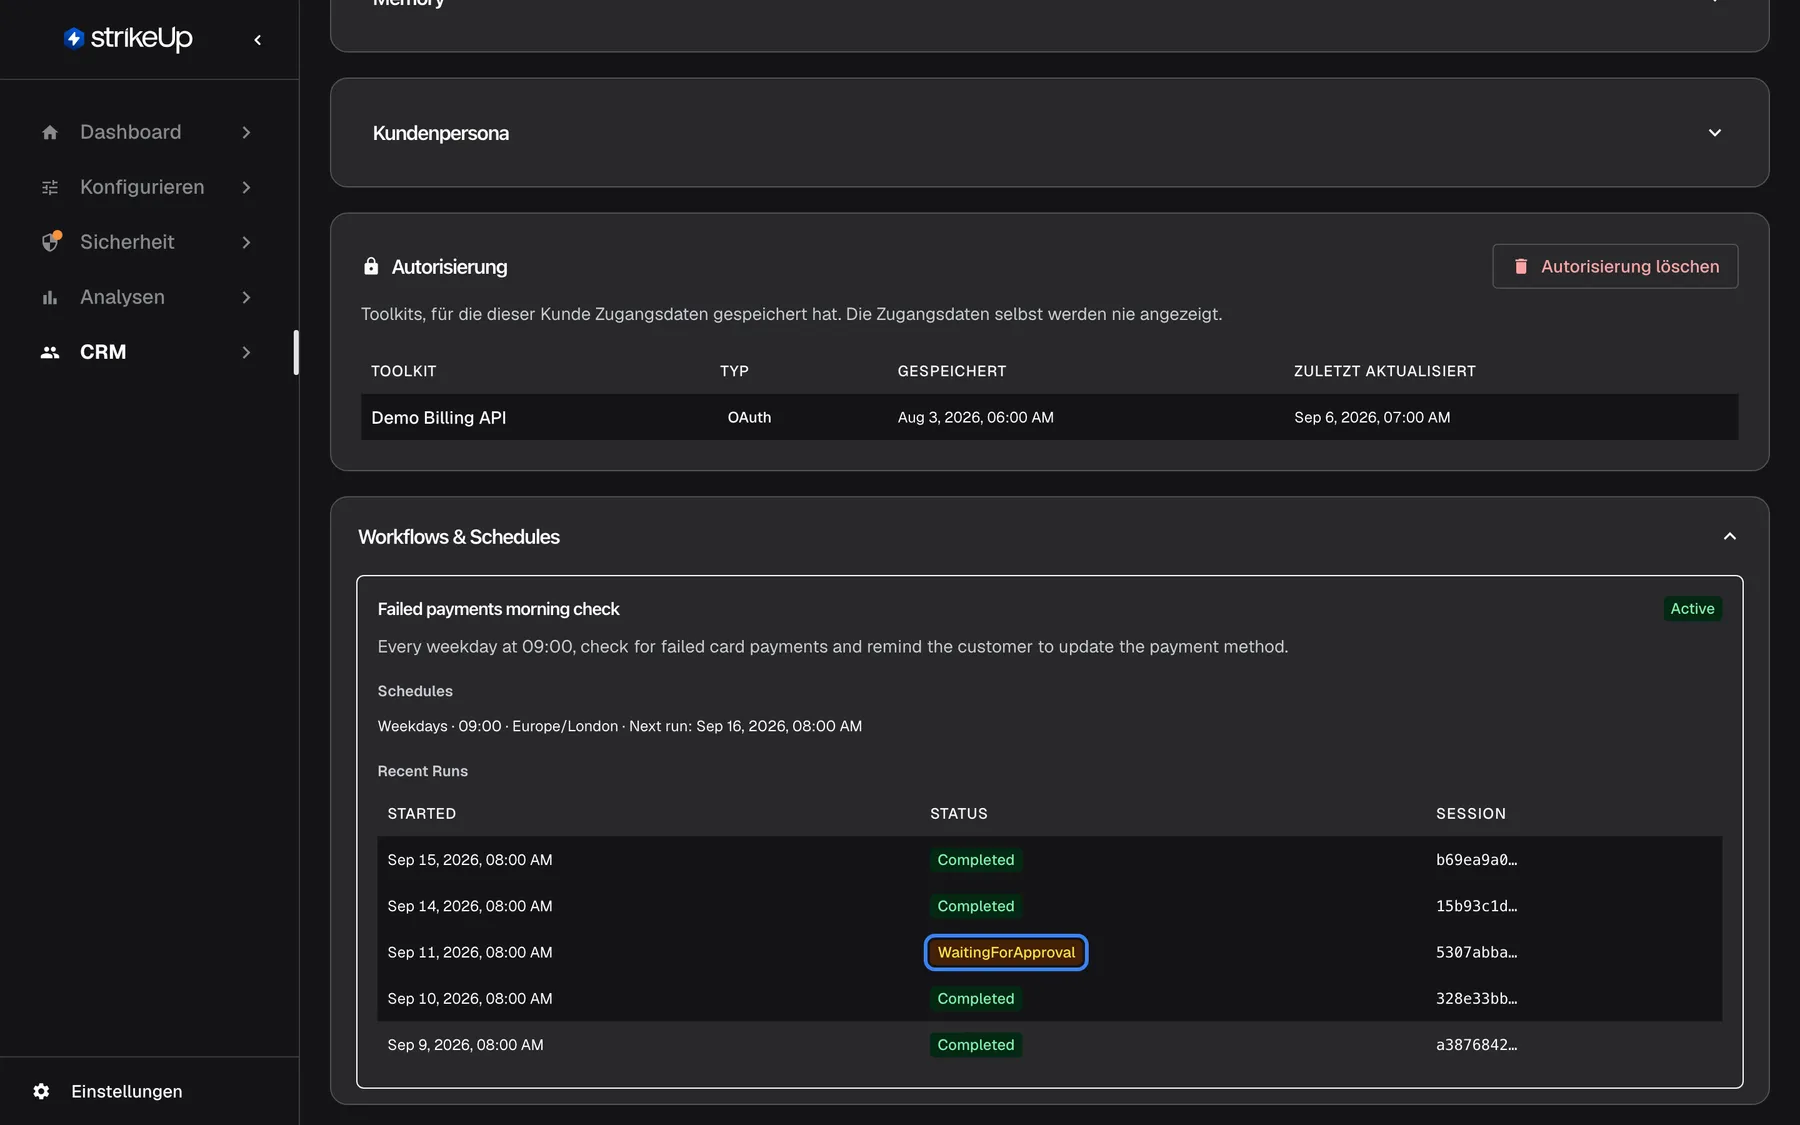Click the CRM people icon
Viewport: 1800px width, 1125px height.
click(x=50, y=352)
